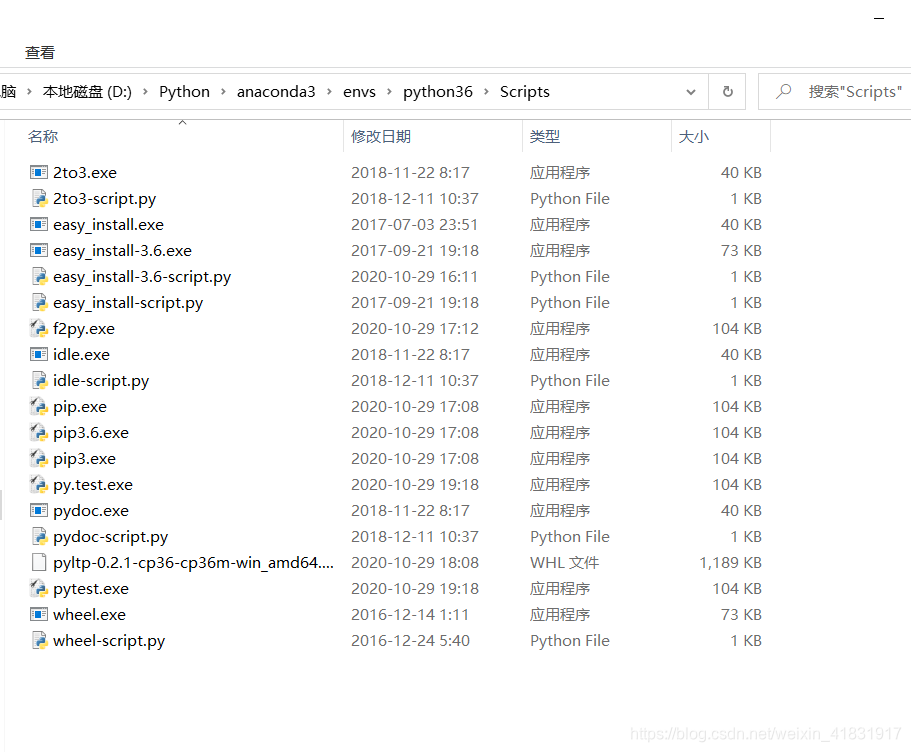Select file name pyltp-0.2.1-cp36-cp36m-win_amd64
Image resolution: width=911 pixels, height=752 pixels.
[x=193, y=563]
